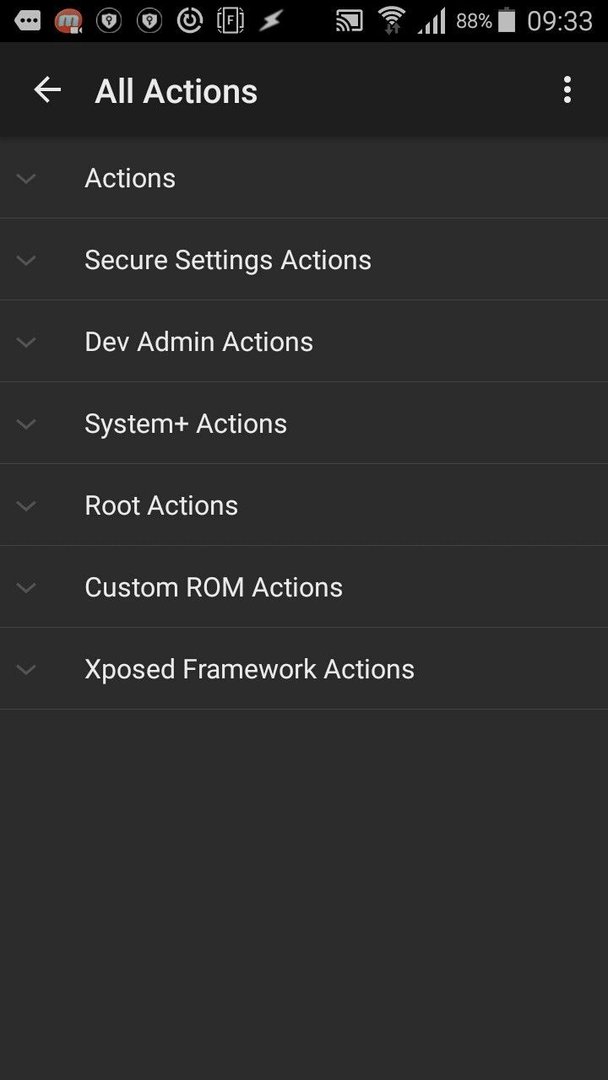Expand the Root Actions chevron
Image resolution: width=608 pixels, height=1080 pixels.
[x=26, y=506]
